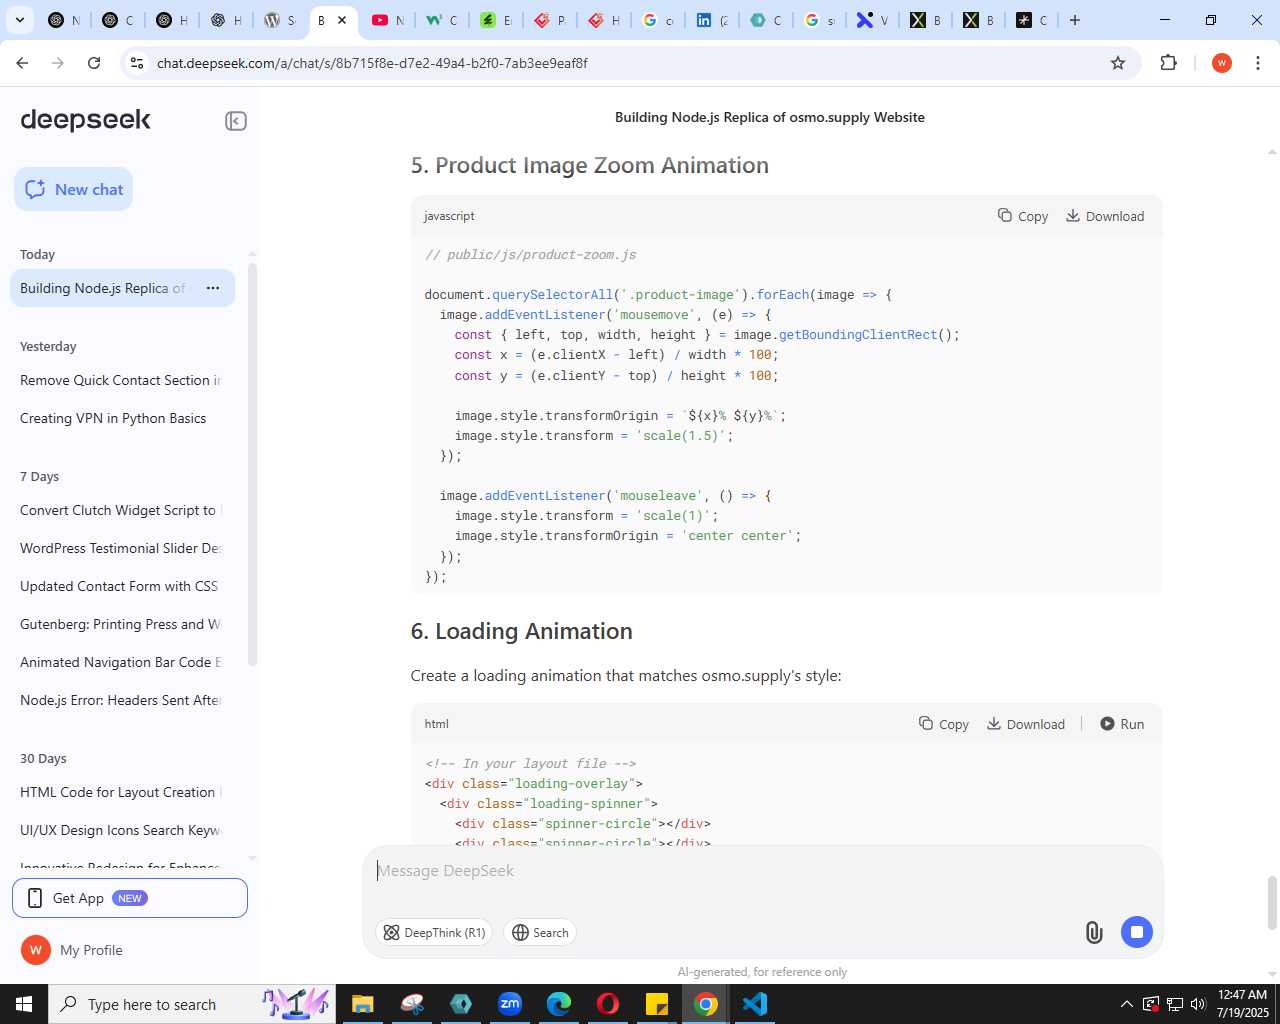Select the address bar URL
This screenshot has height=1024, width=1280.
(372, 63)
